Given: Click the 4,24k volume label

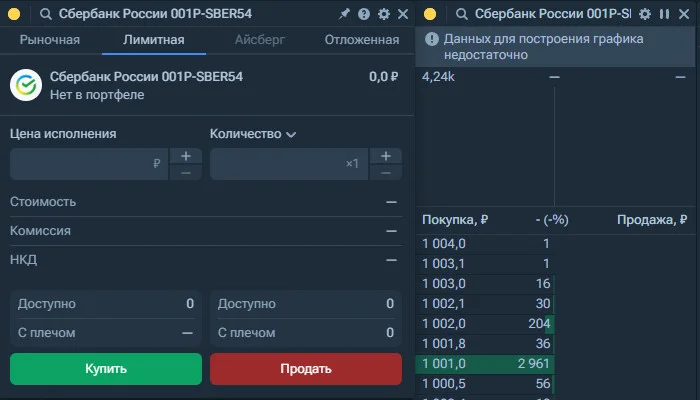Looking at the screenshot, I should click(438, 77).
